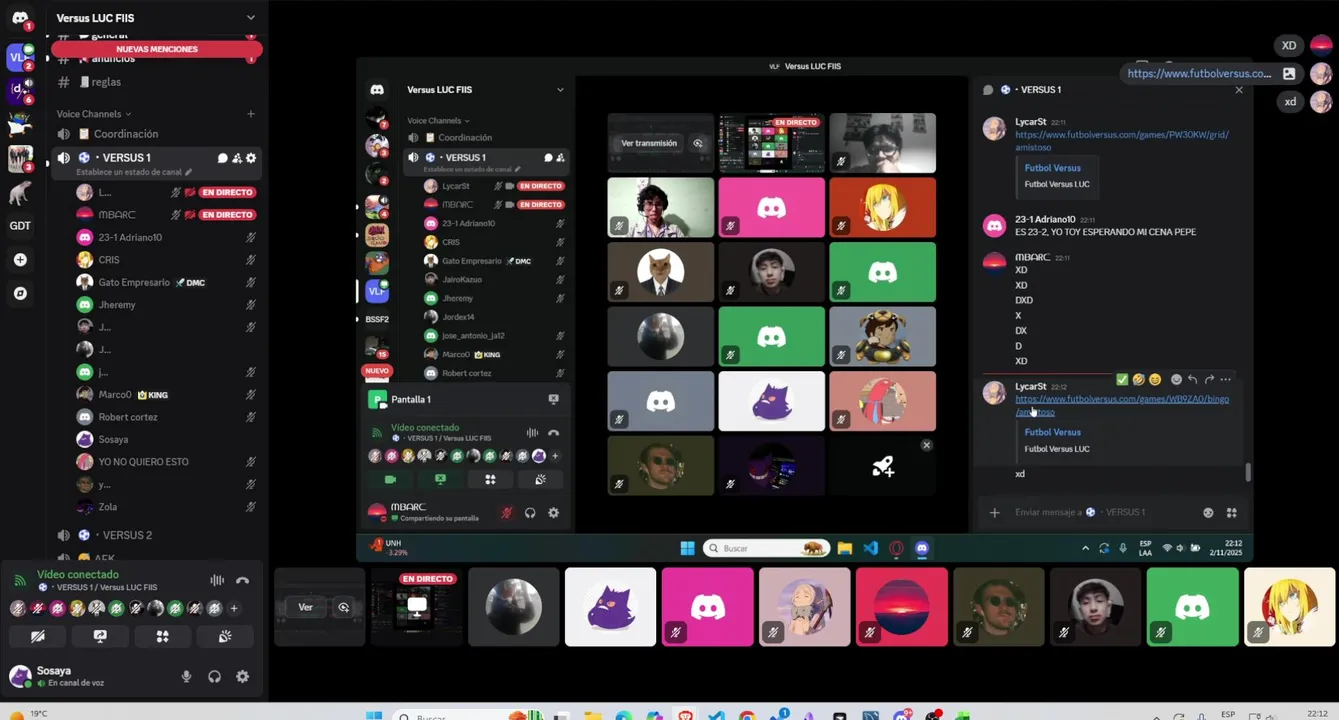Click stop-stream icon beside Pantalla 1
Viewport: 1339px width, 720px height.
553,399
